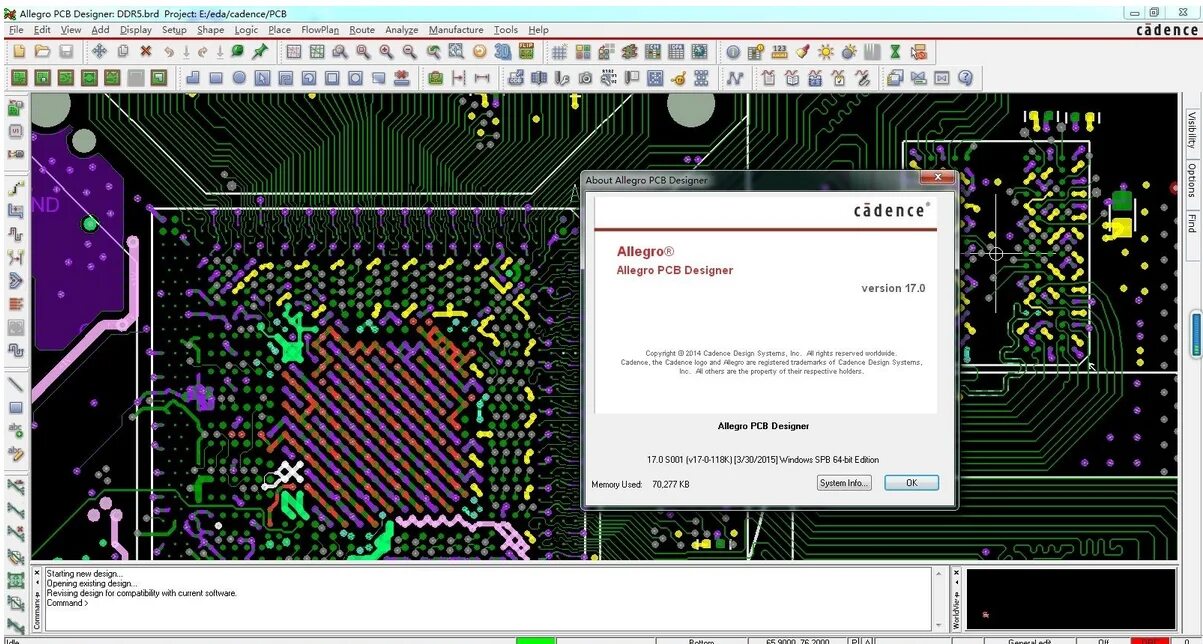The width and height of the screenshot is (1203, 644).
Task: Click the Shape Select arrow icon
Action: click(x=262, y=77)
